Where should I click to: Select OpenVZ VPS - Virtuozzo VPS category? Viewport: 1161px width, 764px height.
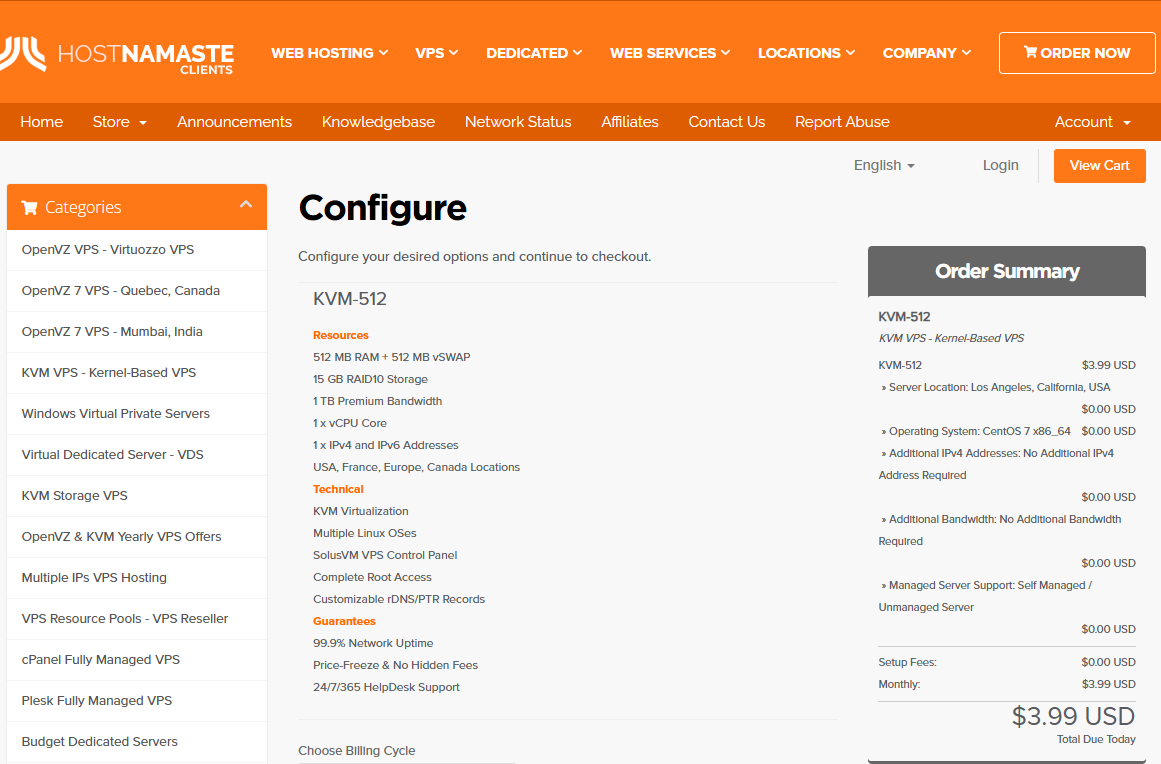point(137,250)
